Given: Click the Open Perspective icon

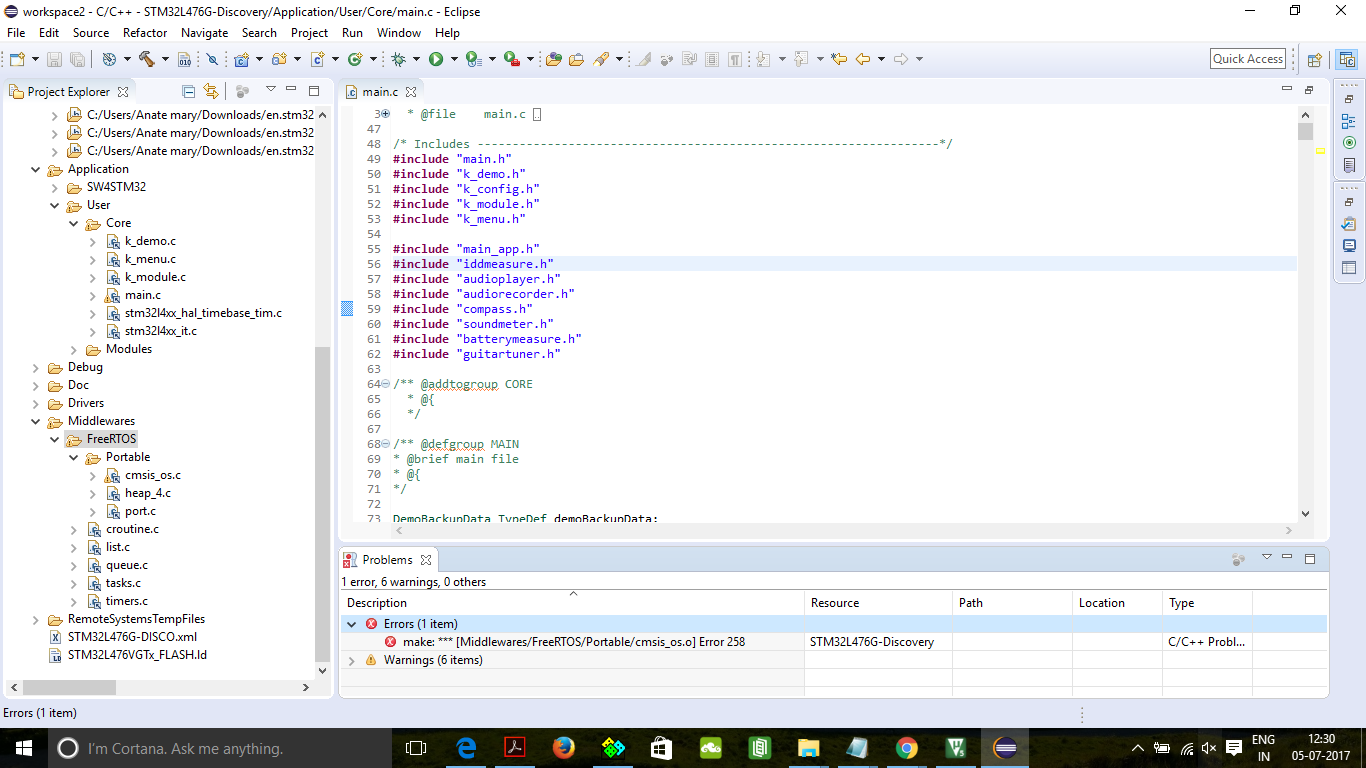Looking at the screenshot, I should click(1315, 59).
